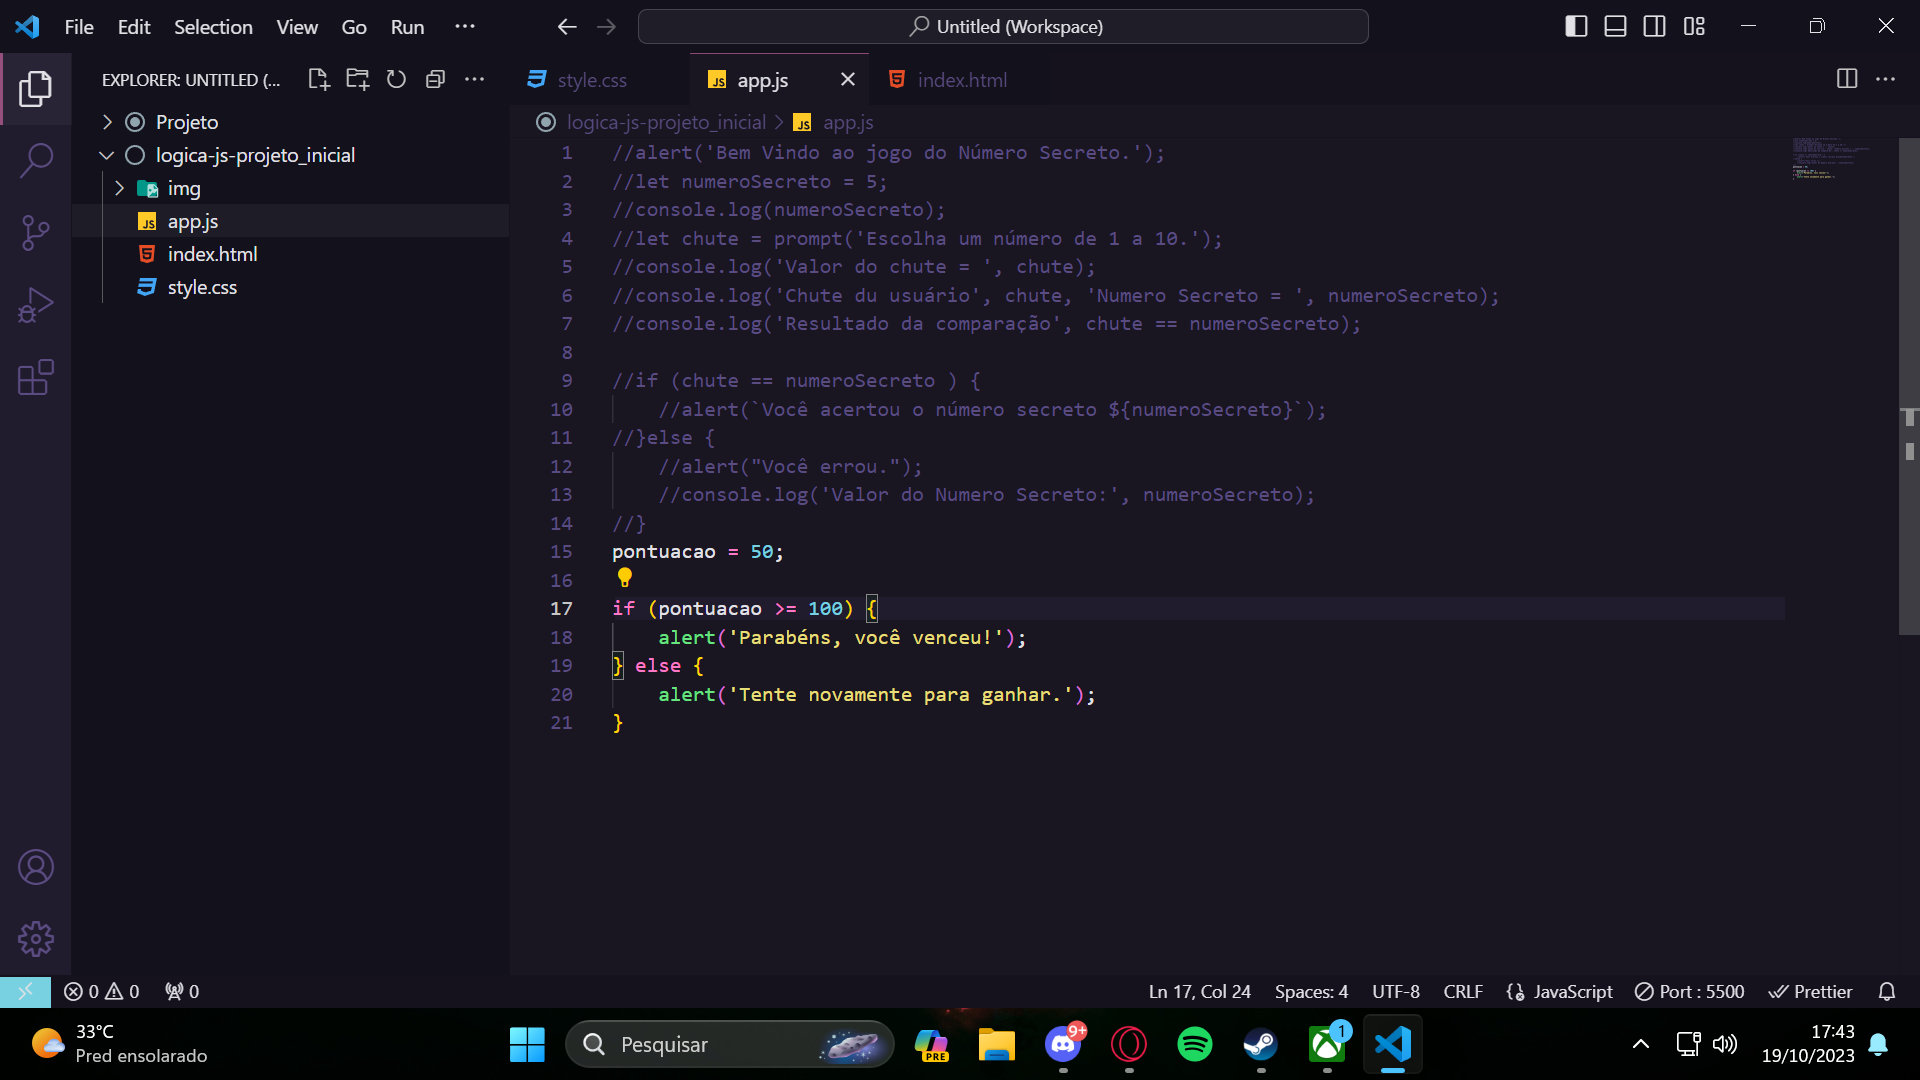Open the Explorer view in activity bar

pos(36,89)
